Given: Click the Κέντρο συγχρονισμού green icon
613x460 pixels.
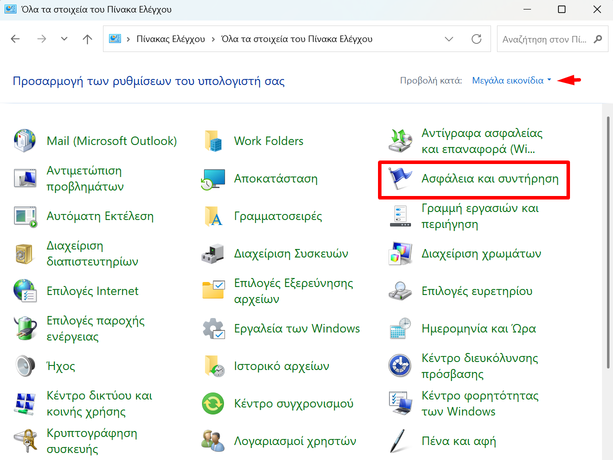Looking at the screenshot, I should (213, 403).
